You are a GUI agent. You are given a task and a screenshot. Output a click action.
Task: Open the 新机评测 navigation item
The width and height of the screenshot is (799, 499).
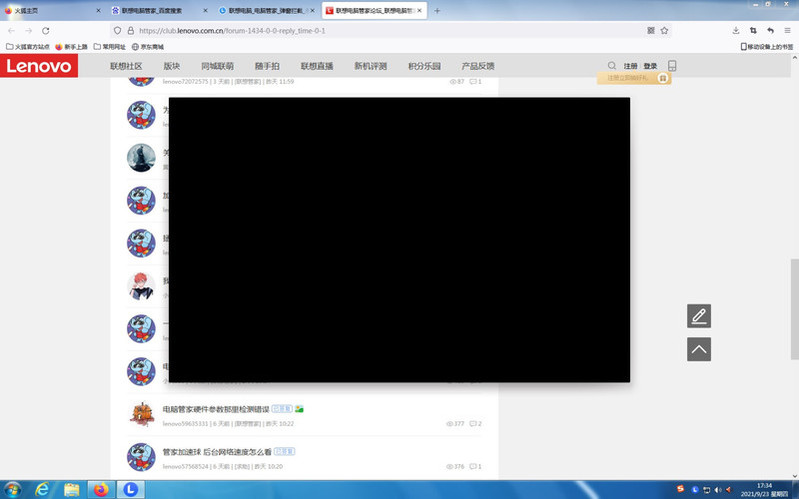(370, 66)
